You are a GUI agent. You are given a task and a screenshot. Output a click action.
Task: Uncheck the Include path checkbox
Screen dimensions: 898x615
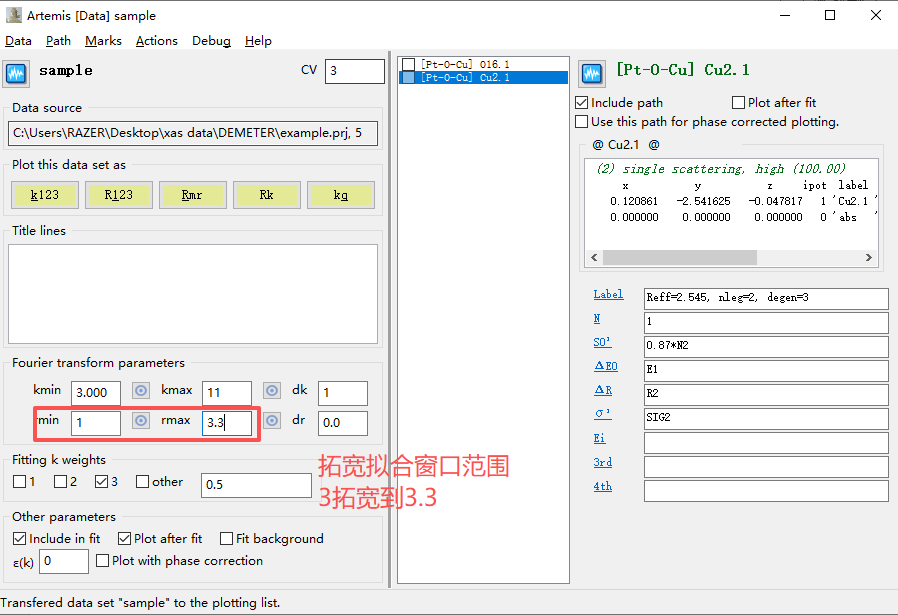tap(582, 102)
